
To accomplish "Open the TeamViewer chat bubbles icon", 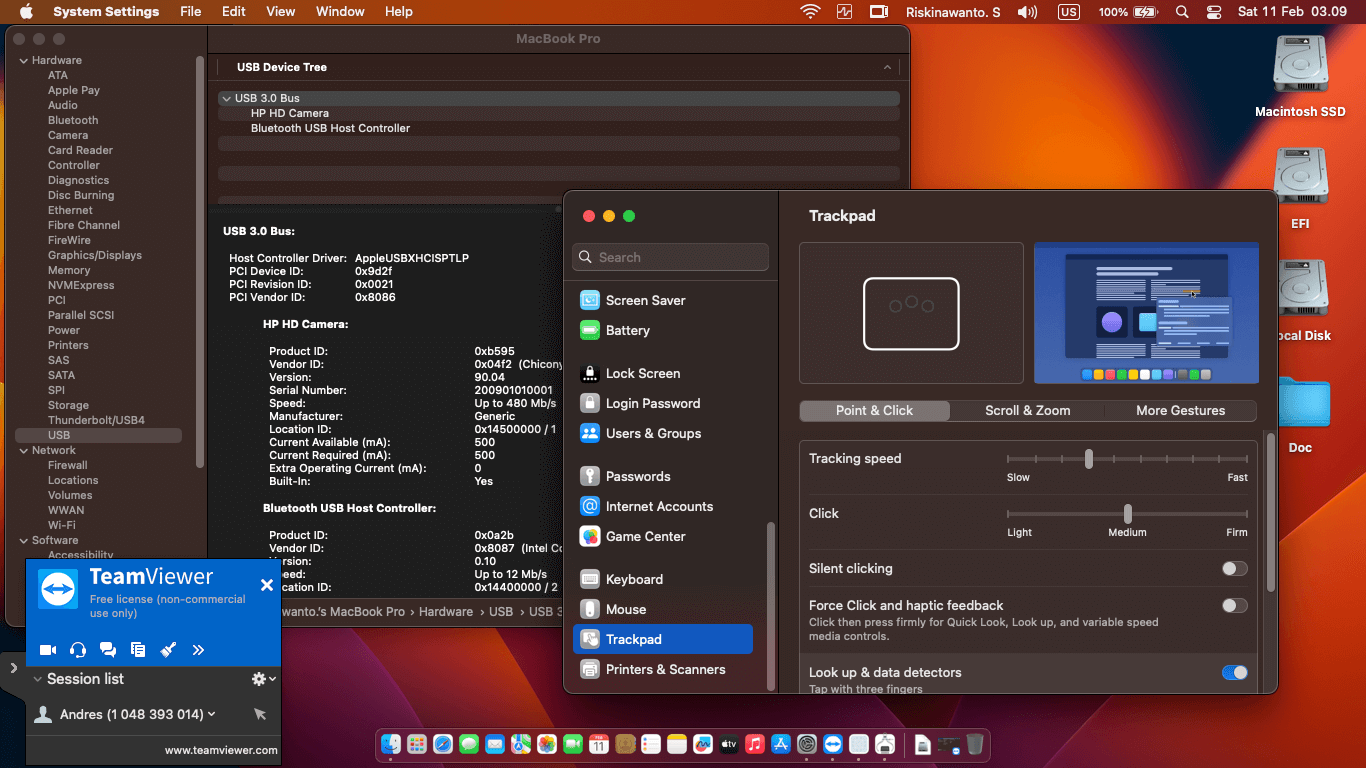I will click(x=108, y=650).
